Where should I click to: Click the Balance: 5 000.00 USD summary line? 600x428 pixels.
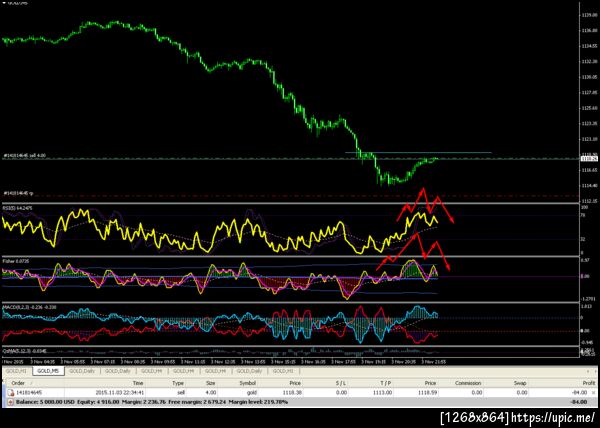tap(152, 402)
